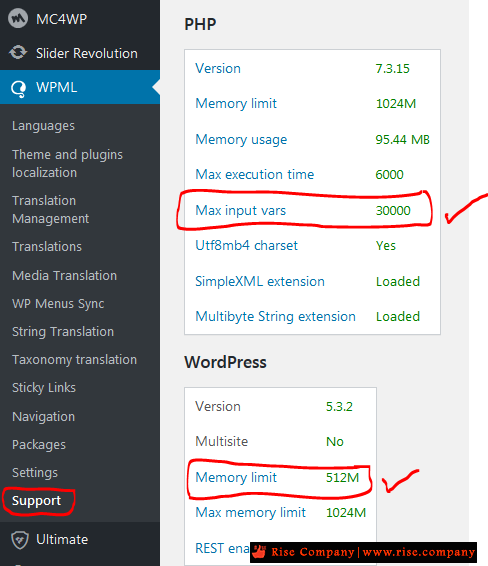488x566 pixels.
Task: Select Media Translation in sidebar
Action: click(64, 275)
